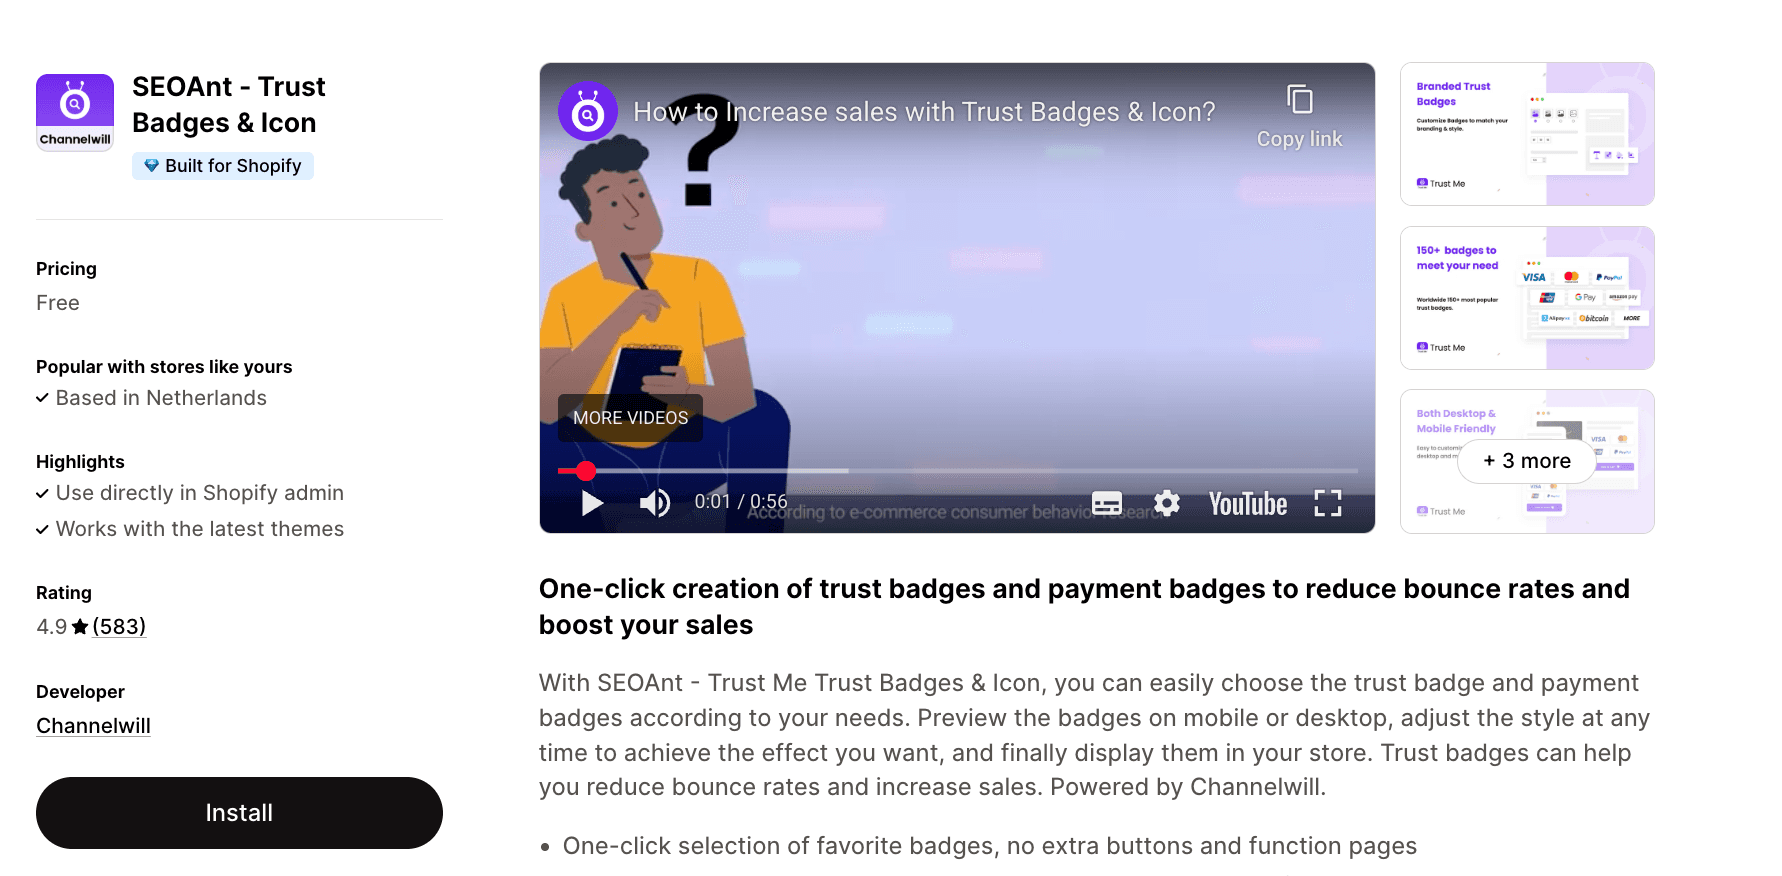
Task: Click the Highlights section heading
Action: point(80,461)
